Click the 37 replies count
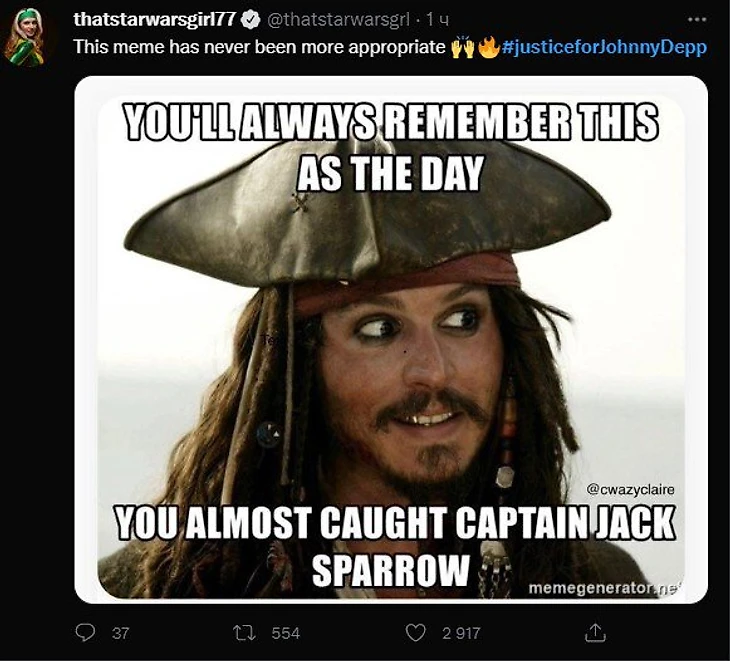Screen dimensions: 730x661 (120, 633)
